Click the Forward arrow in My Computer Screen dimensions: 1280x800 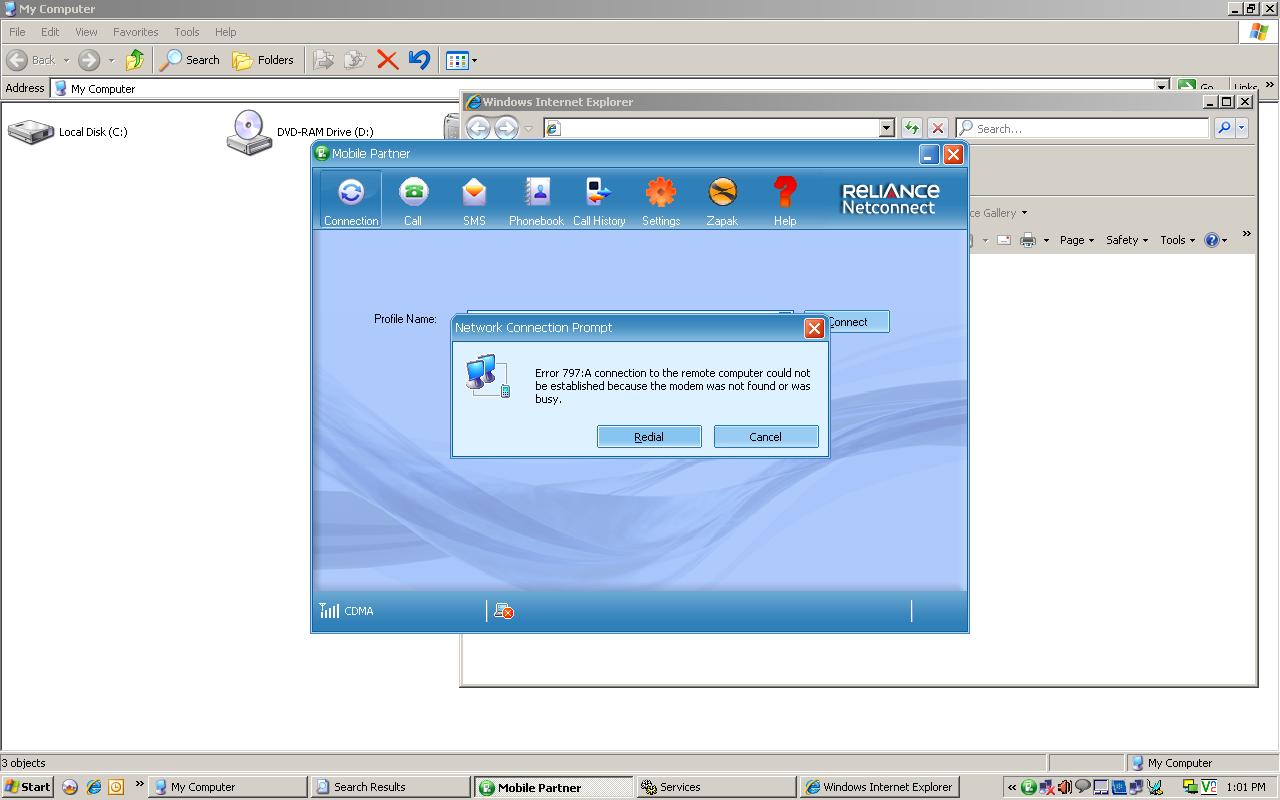[89, 60]
